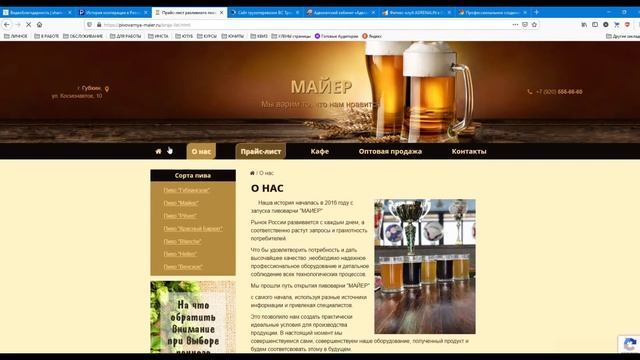Open the 'Оптовая продажа' menu item
640x360 pixels.
(x=390, y=151)
